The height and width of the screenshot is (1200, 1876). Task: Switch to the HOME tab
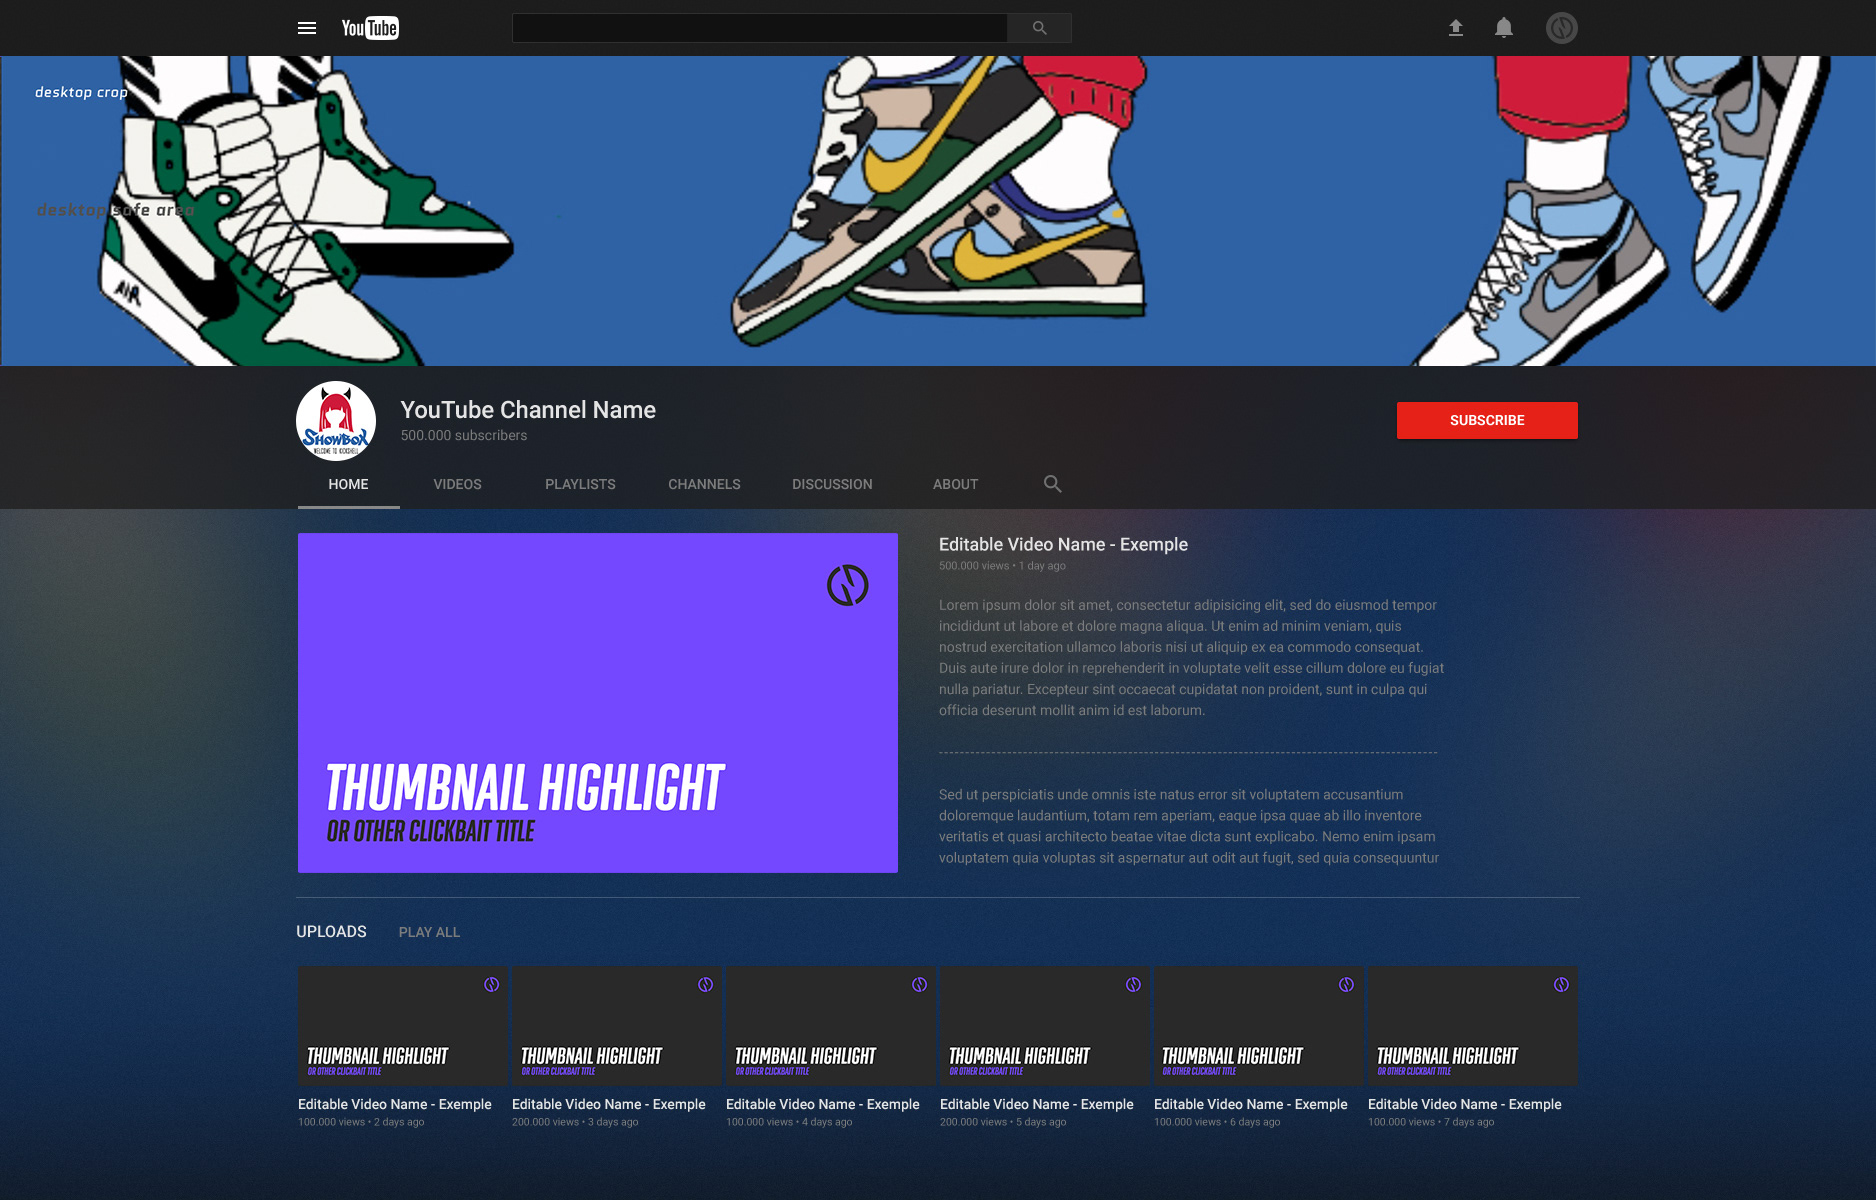(348, 484)
